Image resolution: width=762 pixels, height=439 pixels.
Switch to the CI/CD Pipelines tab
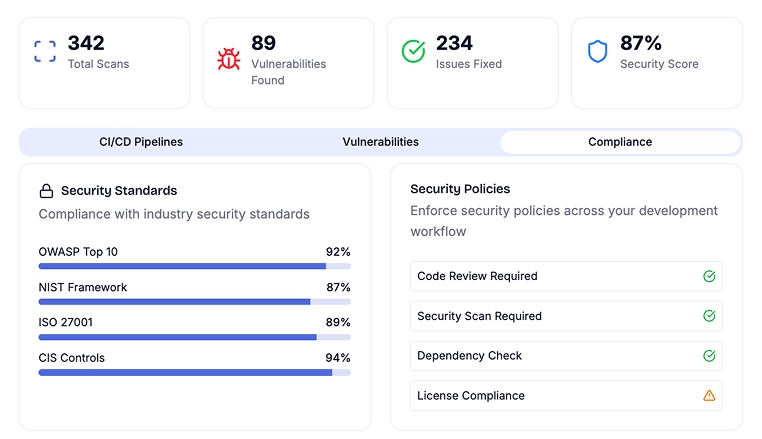[x=141, y=142]
